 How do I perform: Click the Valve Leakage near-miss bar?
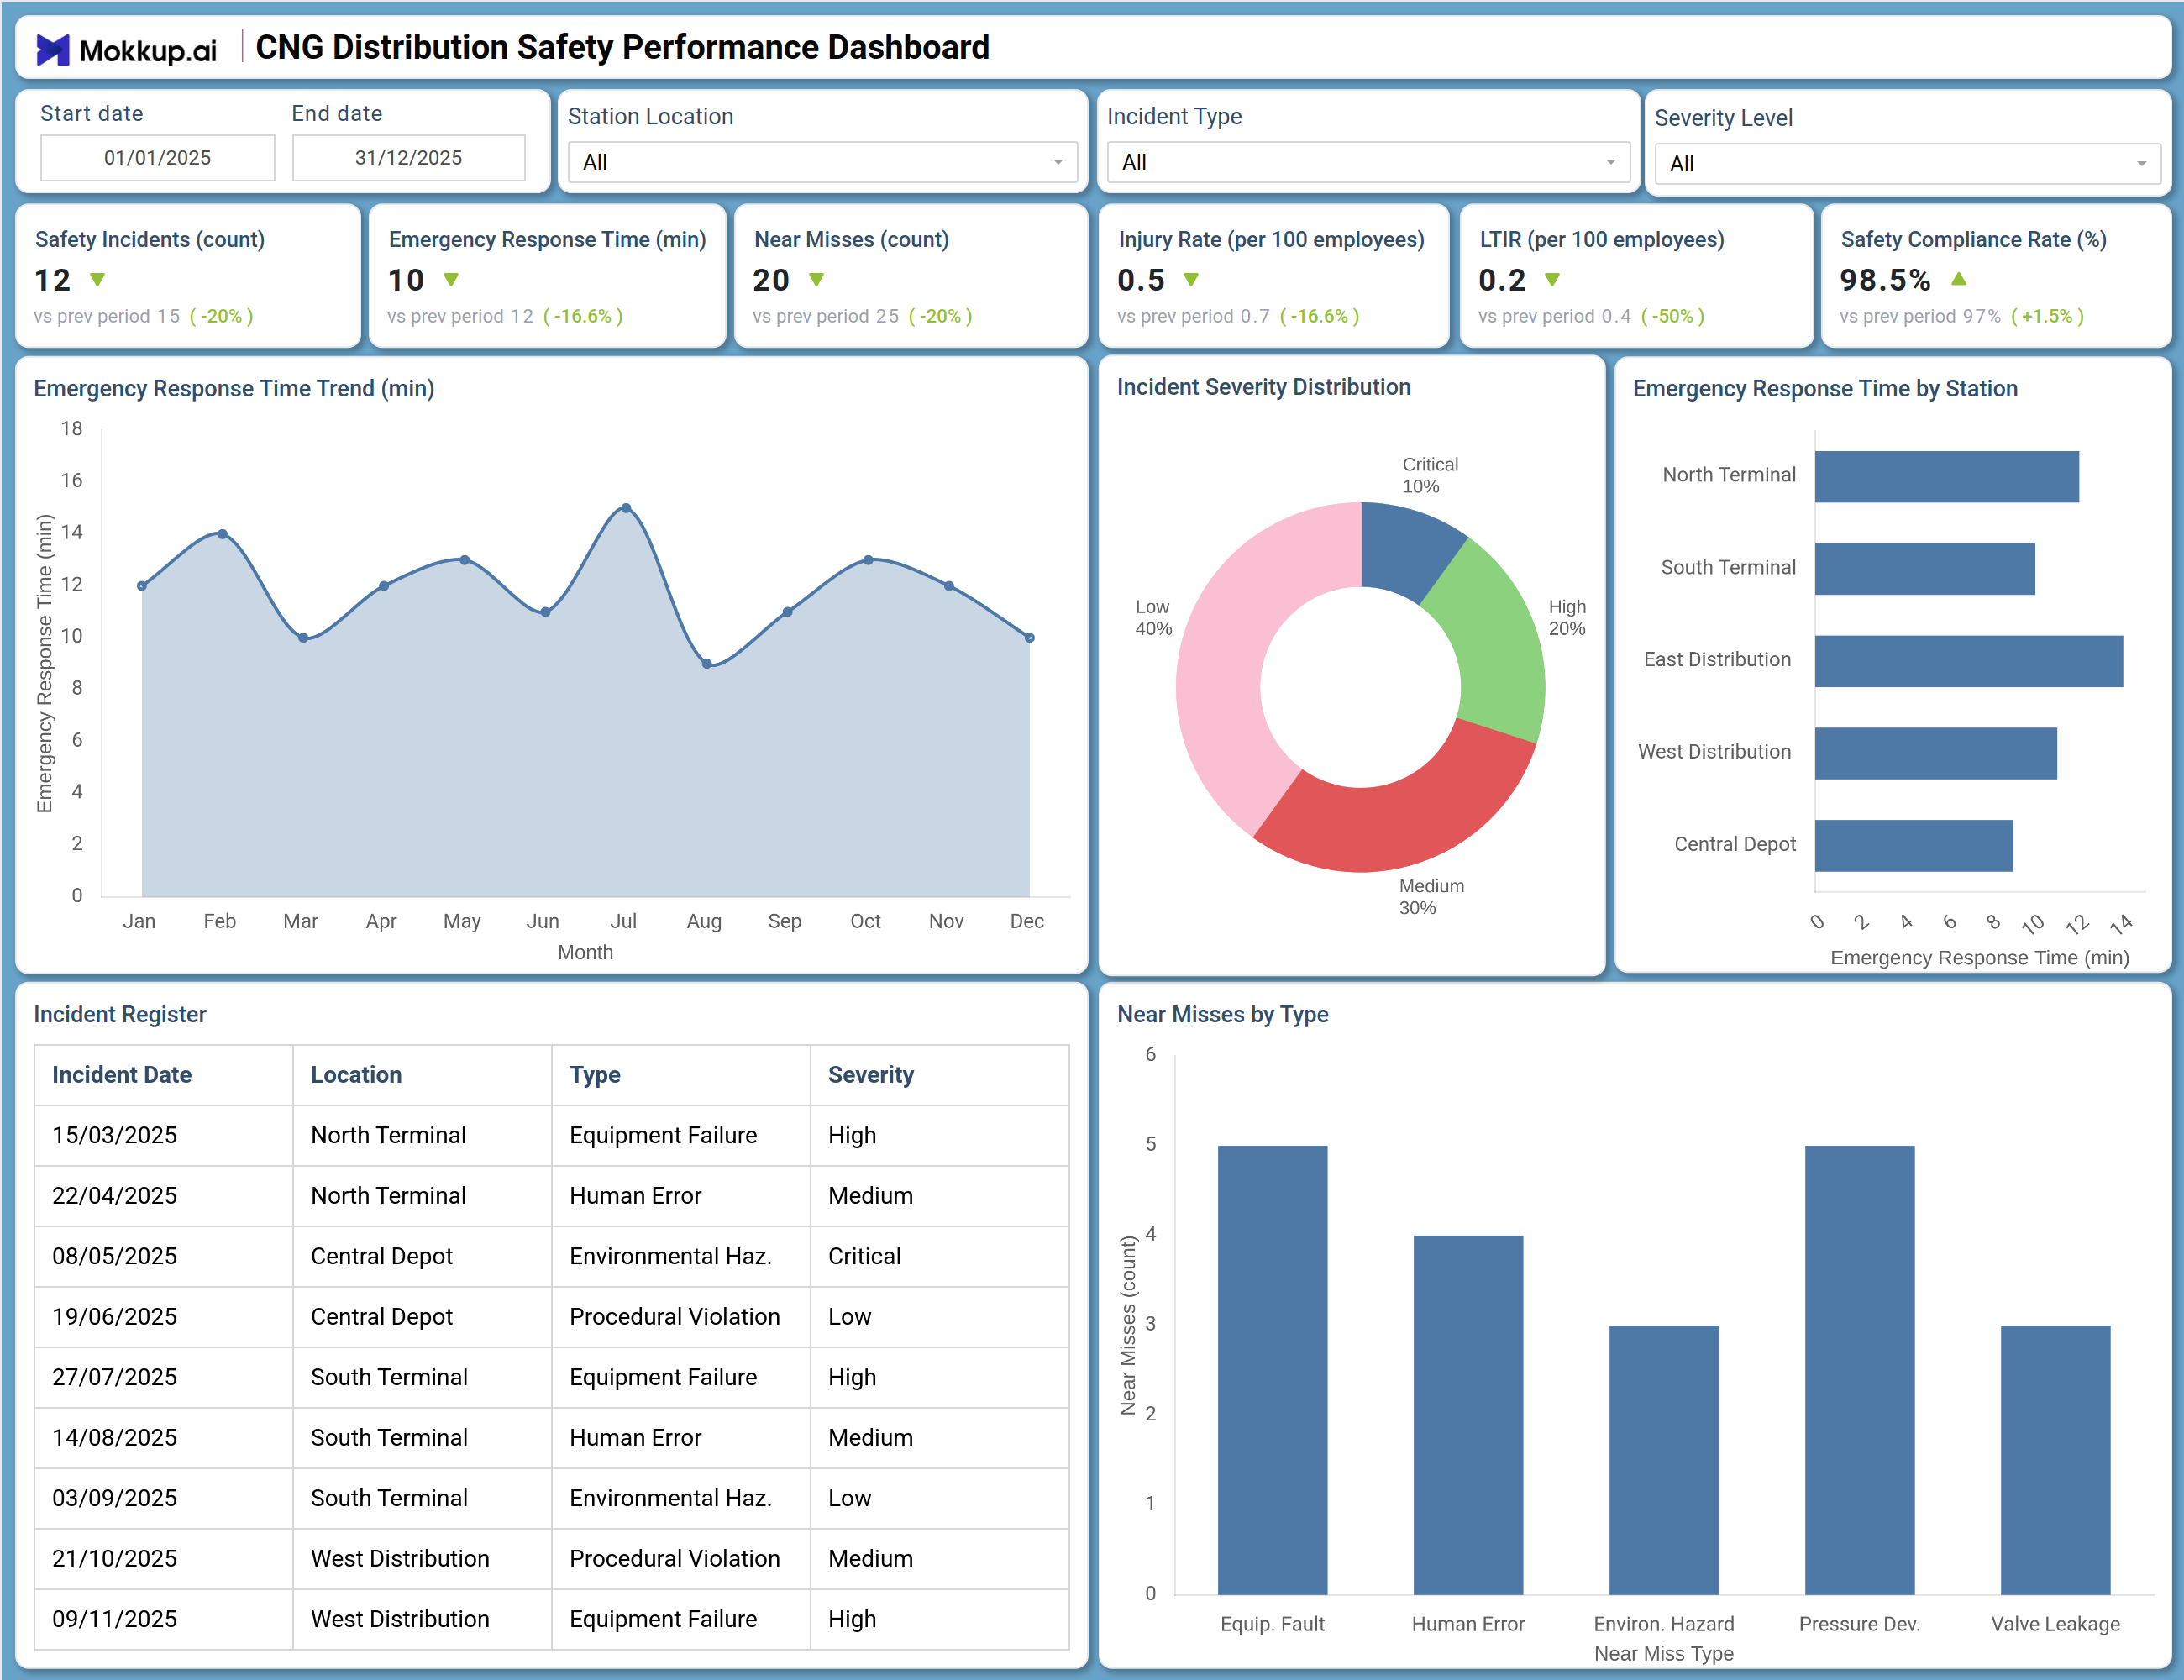click(2055, 1460)
